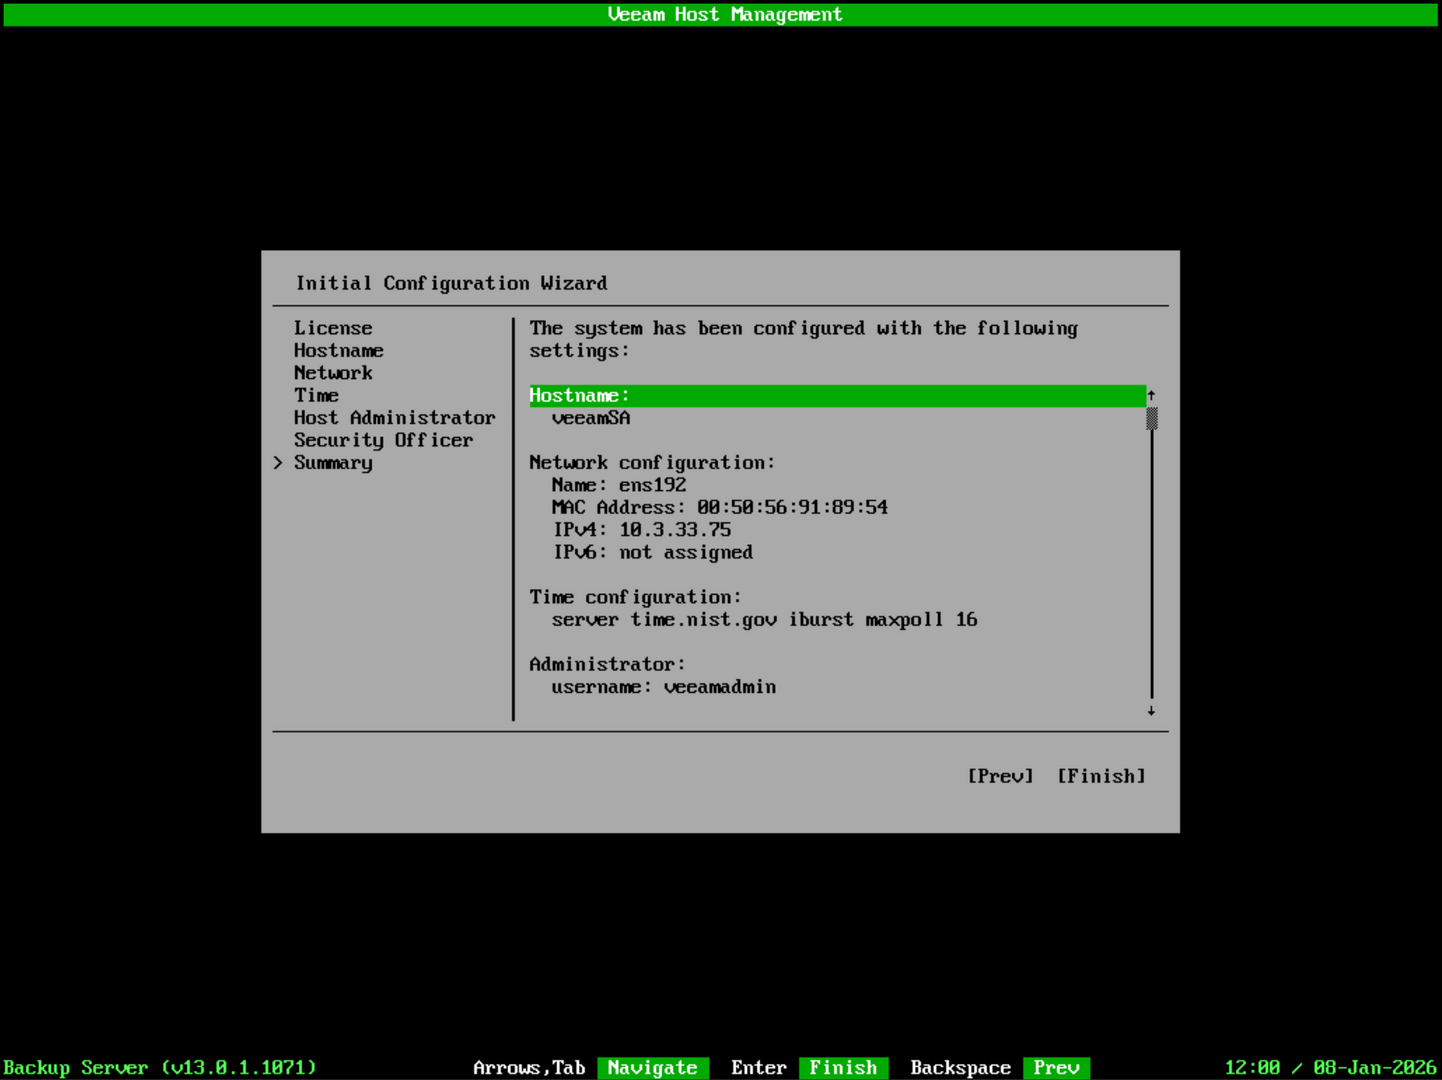Viewport: 1442px width, 1080px height.
Task: Click the Navigate hint in bottom bar
Action: 653,1068
